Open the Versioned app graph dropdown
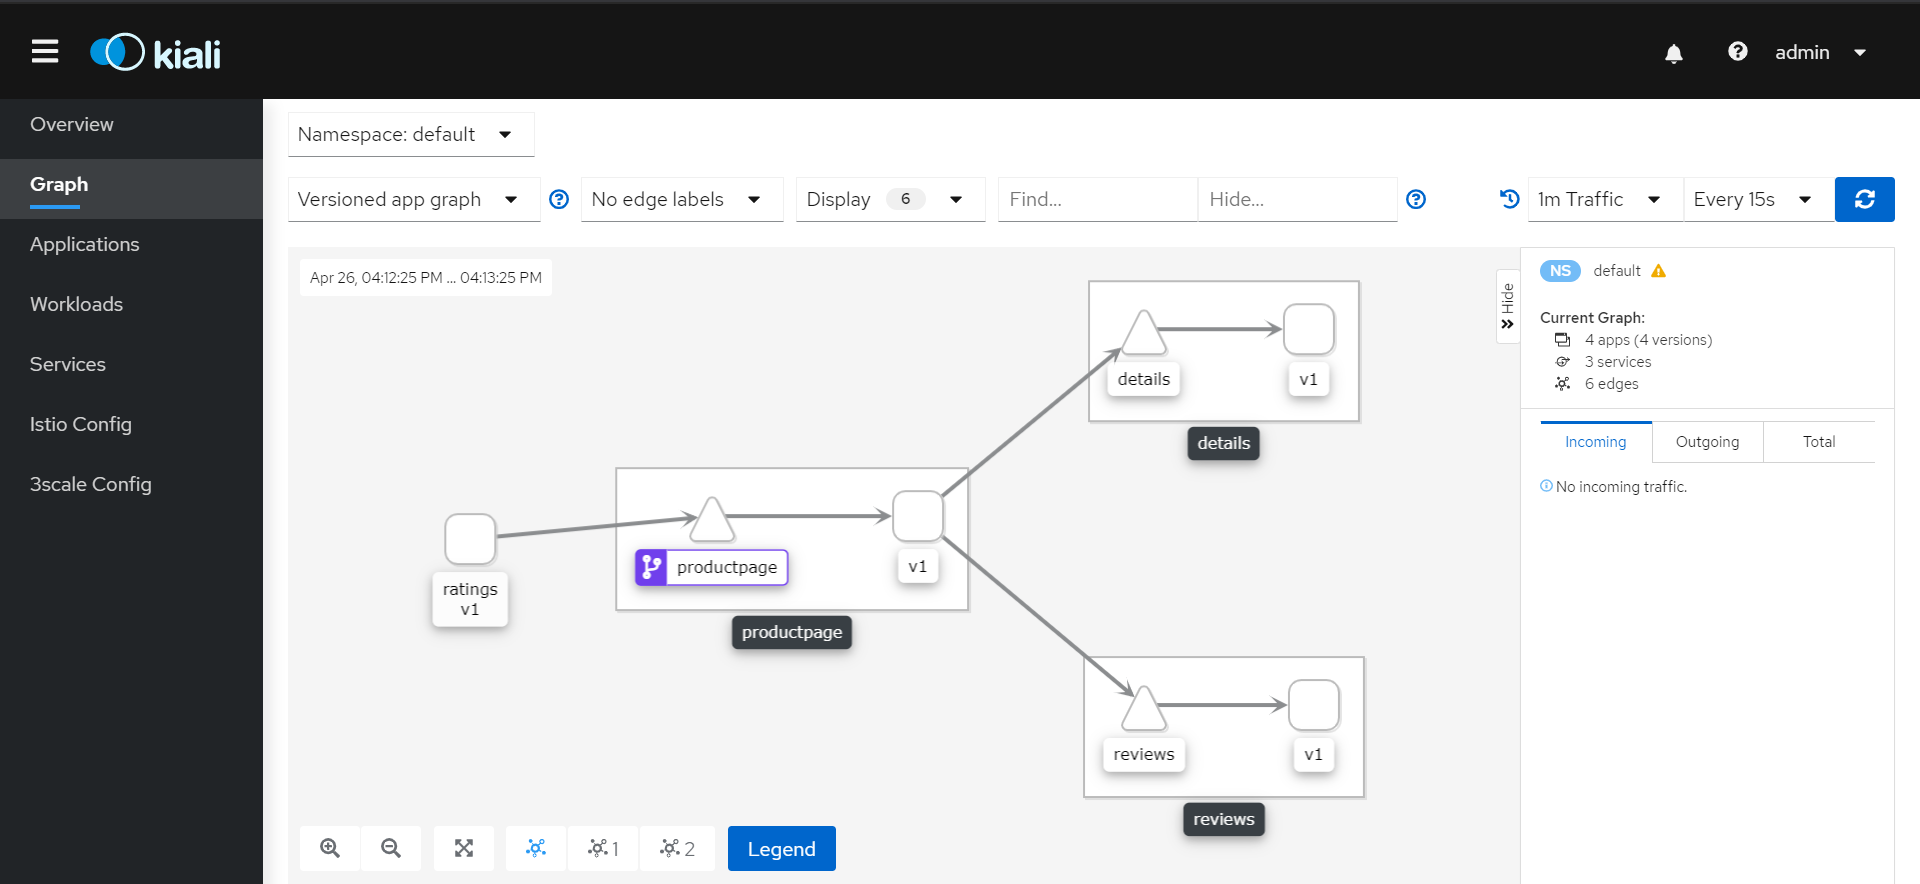1920x884 pixels. click(413, 199)
